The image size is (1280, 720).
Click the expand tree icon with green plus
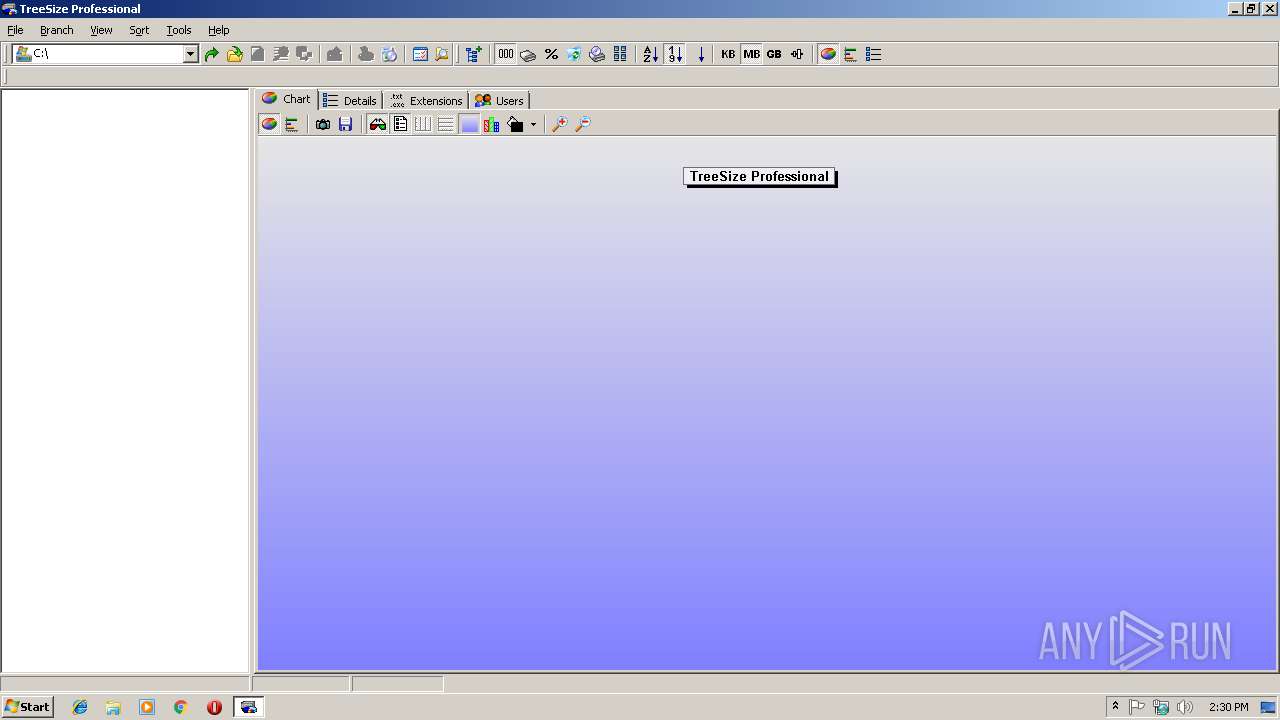474,54
